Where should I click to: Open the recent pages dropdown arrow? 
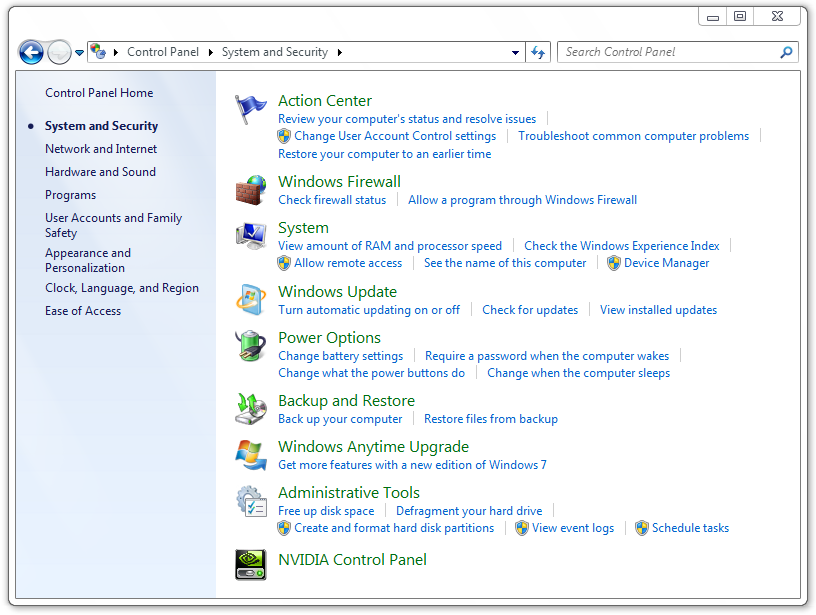(x=79, y=53)
